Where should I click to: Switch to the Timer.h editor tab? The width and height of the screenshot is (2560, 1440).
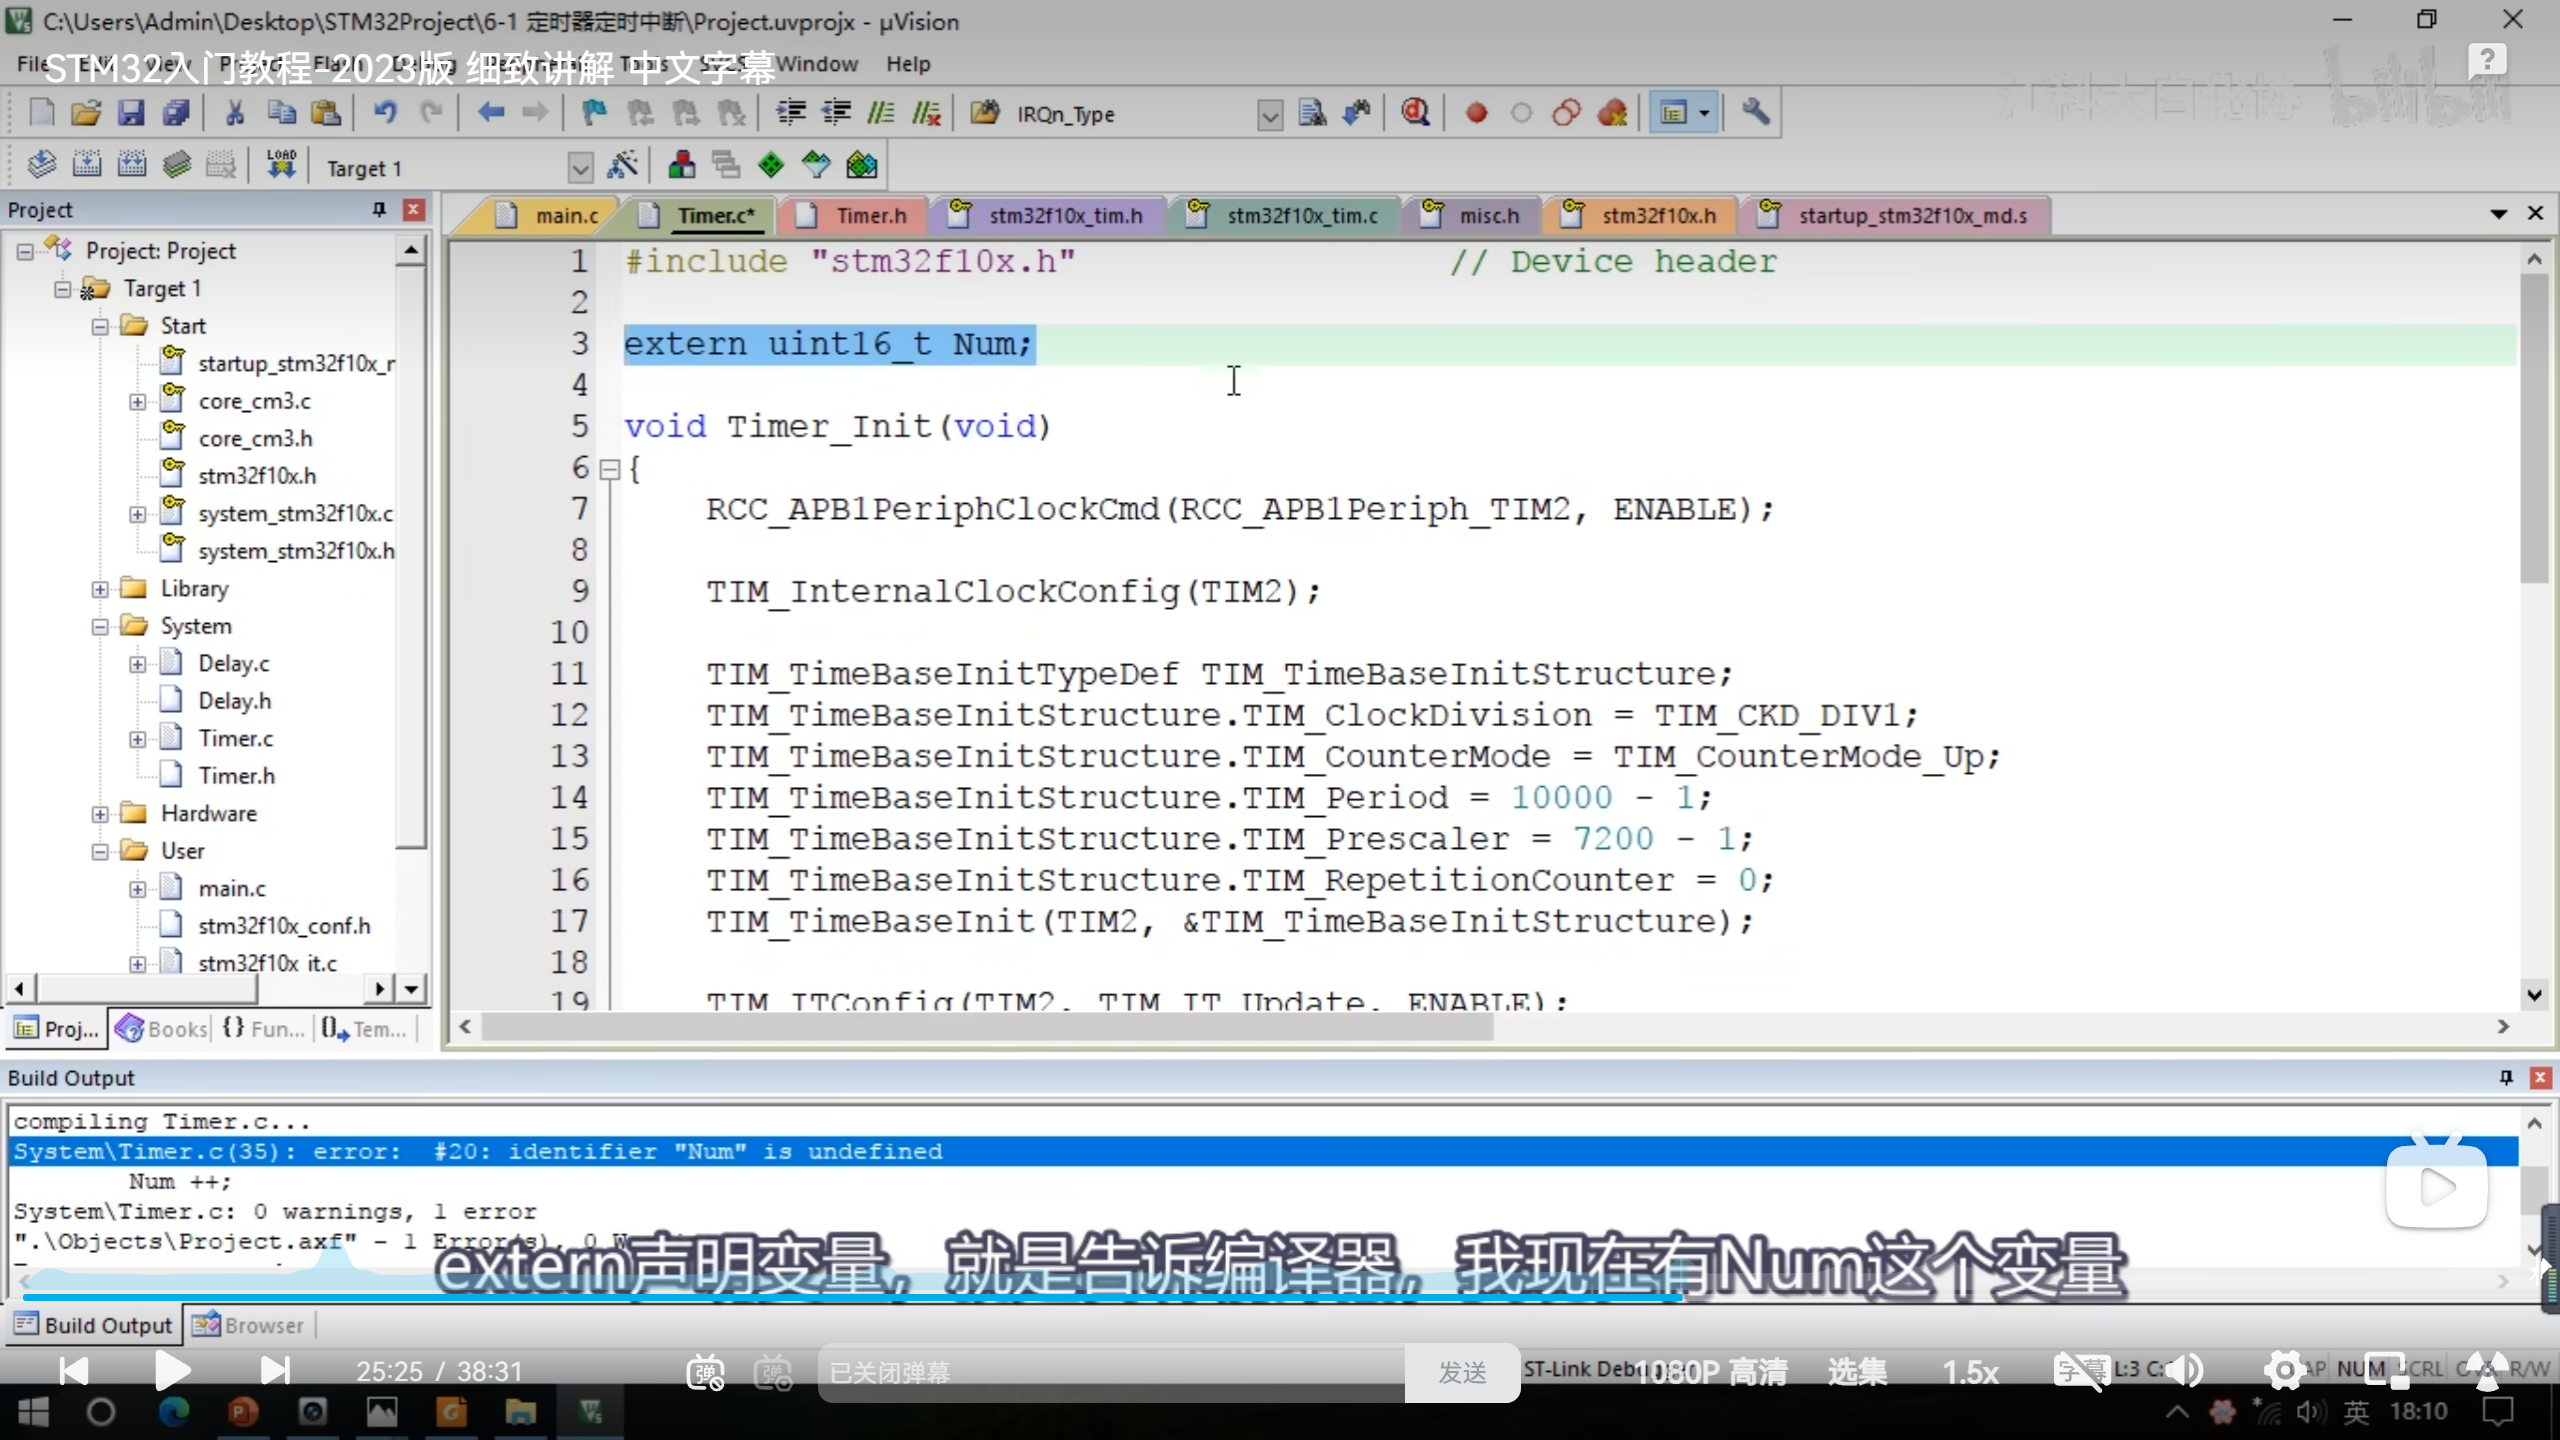pyautogui.click(x=870, y=216)
